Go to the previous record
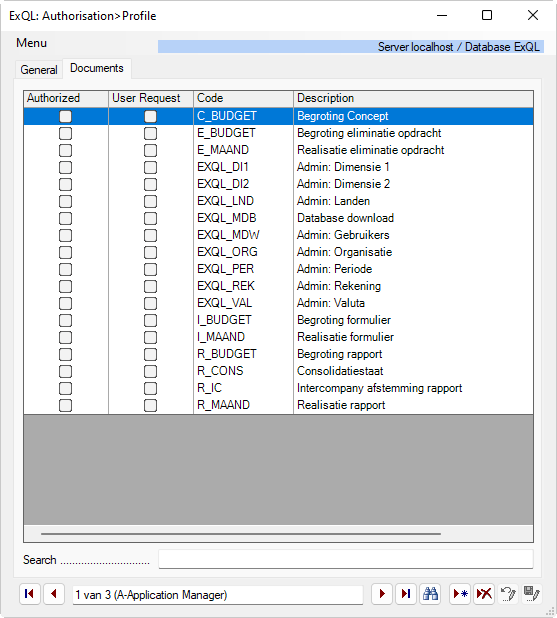Viewport: 557px width, 618px height. pos(54,594)
